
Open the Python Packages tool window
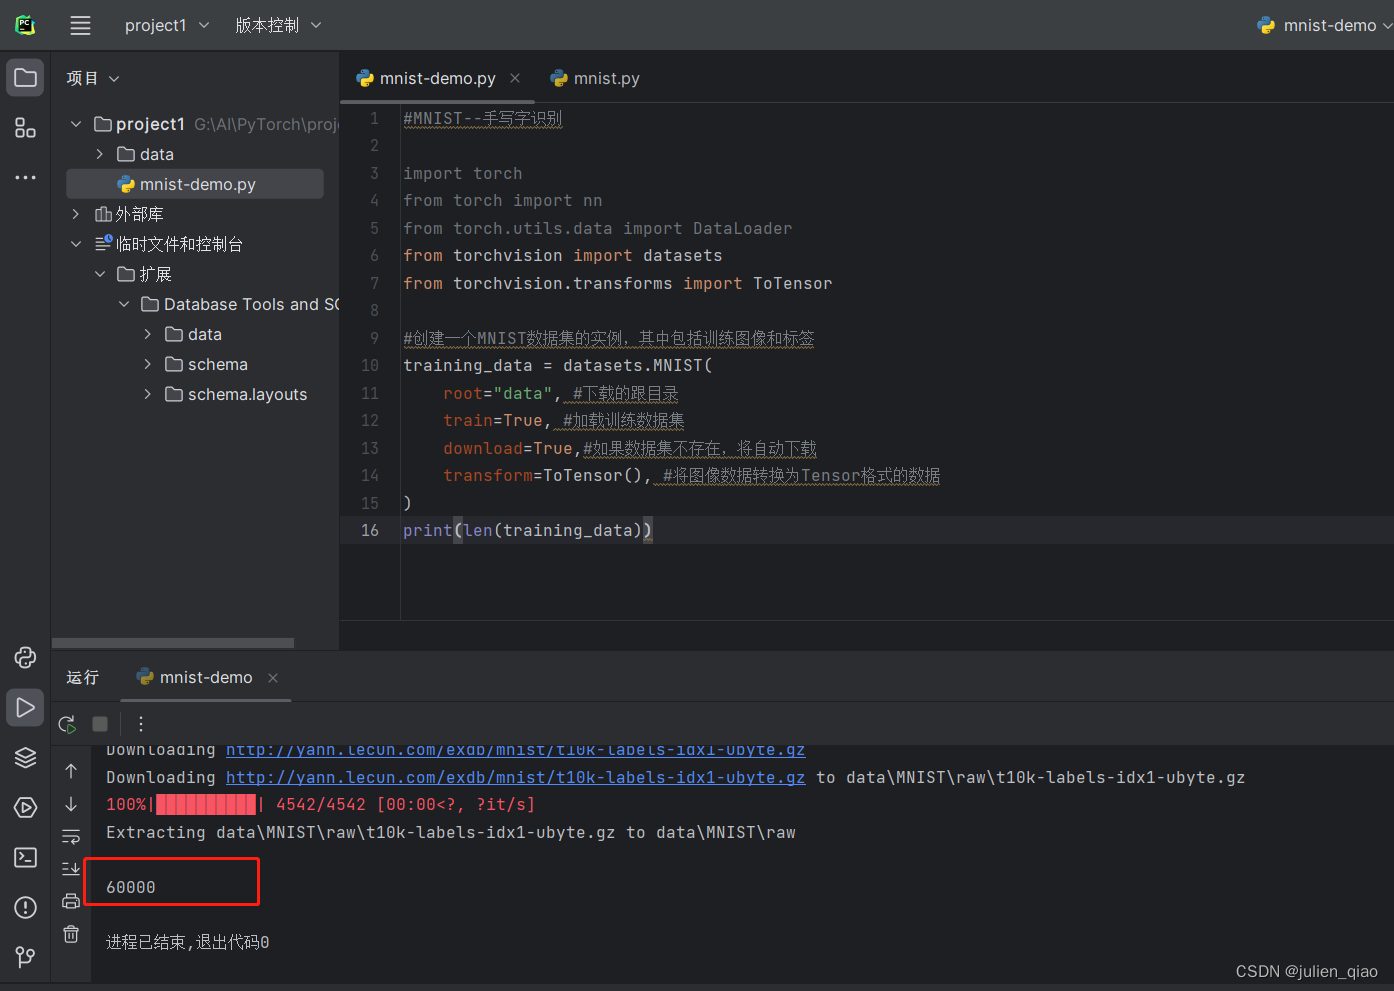(25, 657)
